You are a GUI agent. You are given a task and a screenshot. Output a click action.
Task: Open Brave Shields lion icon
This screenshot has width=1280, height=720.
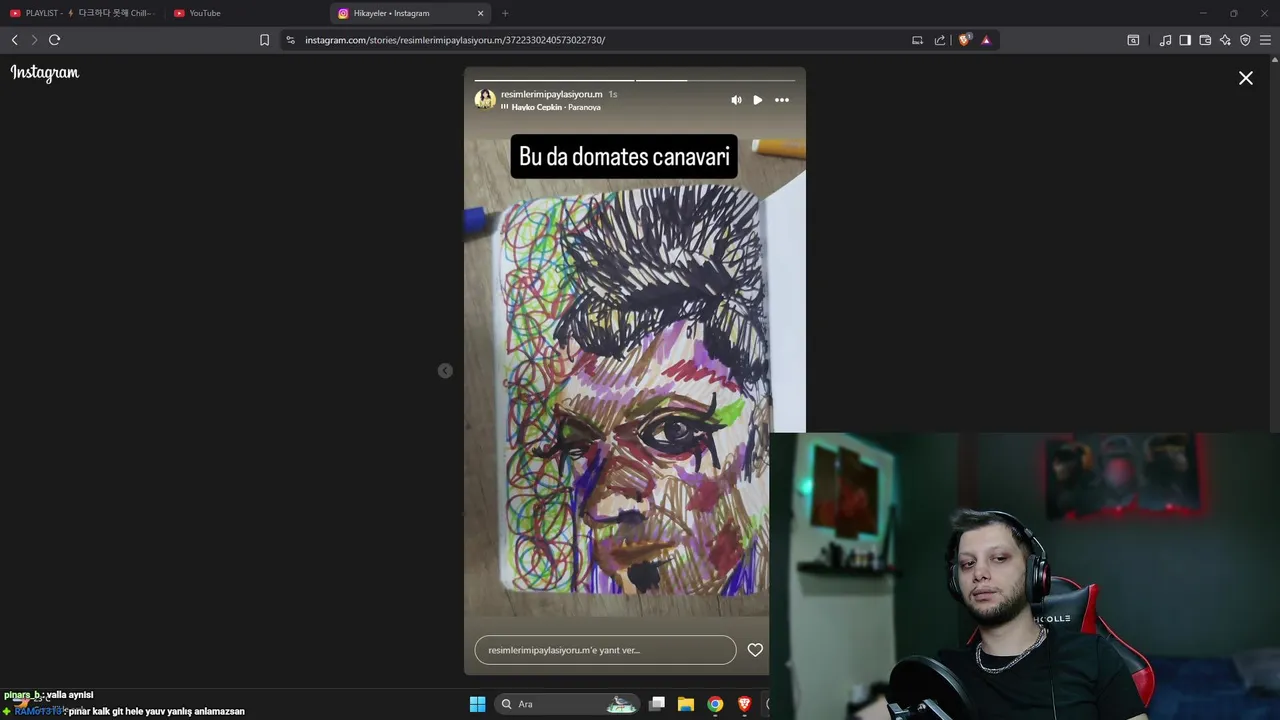pyautogui.click(x=964, y=40)
